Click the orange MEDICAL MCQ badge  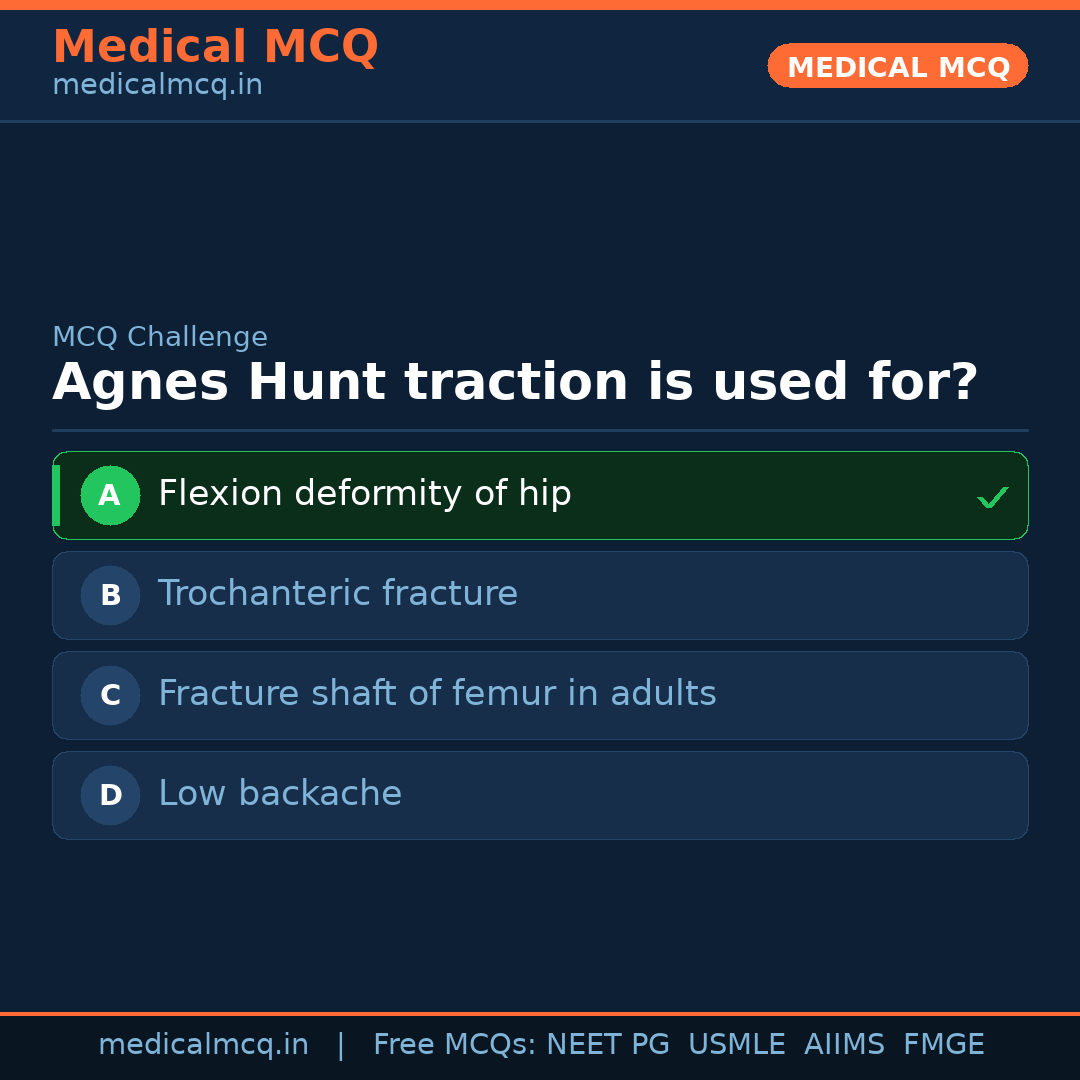[897, 66]
